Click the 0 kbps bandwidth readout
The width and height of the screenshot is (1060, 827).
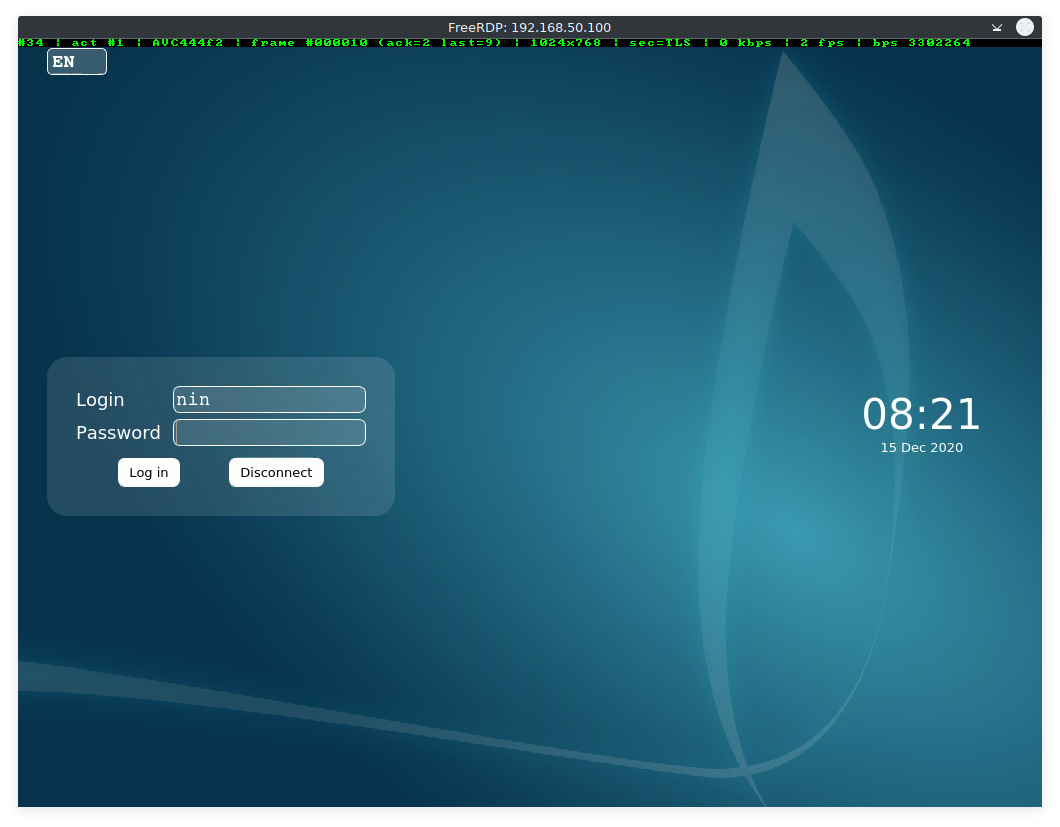(x=745, y=43)
